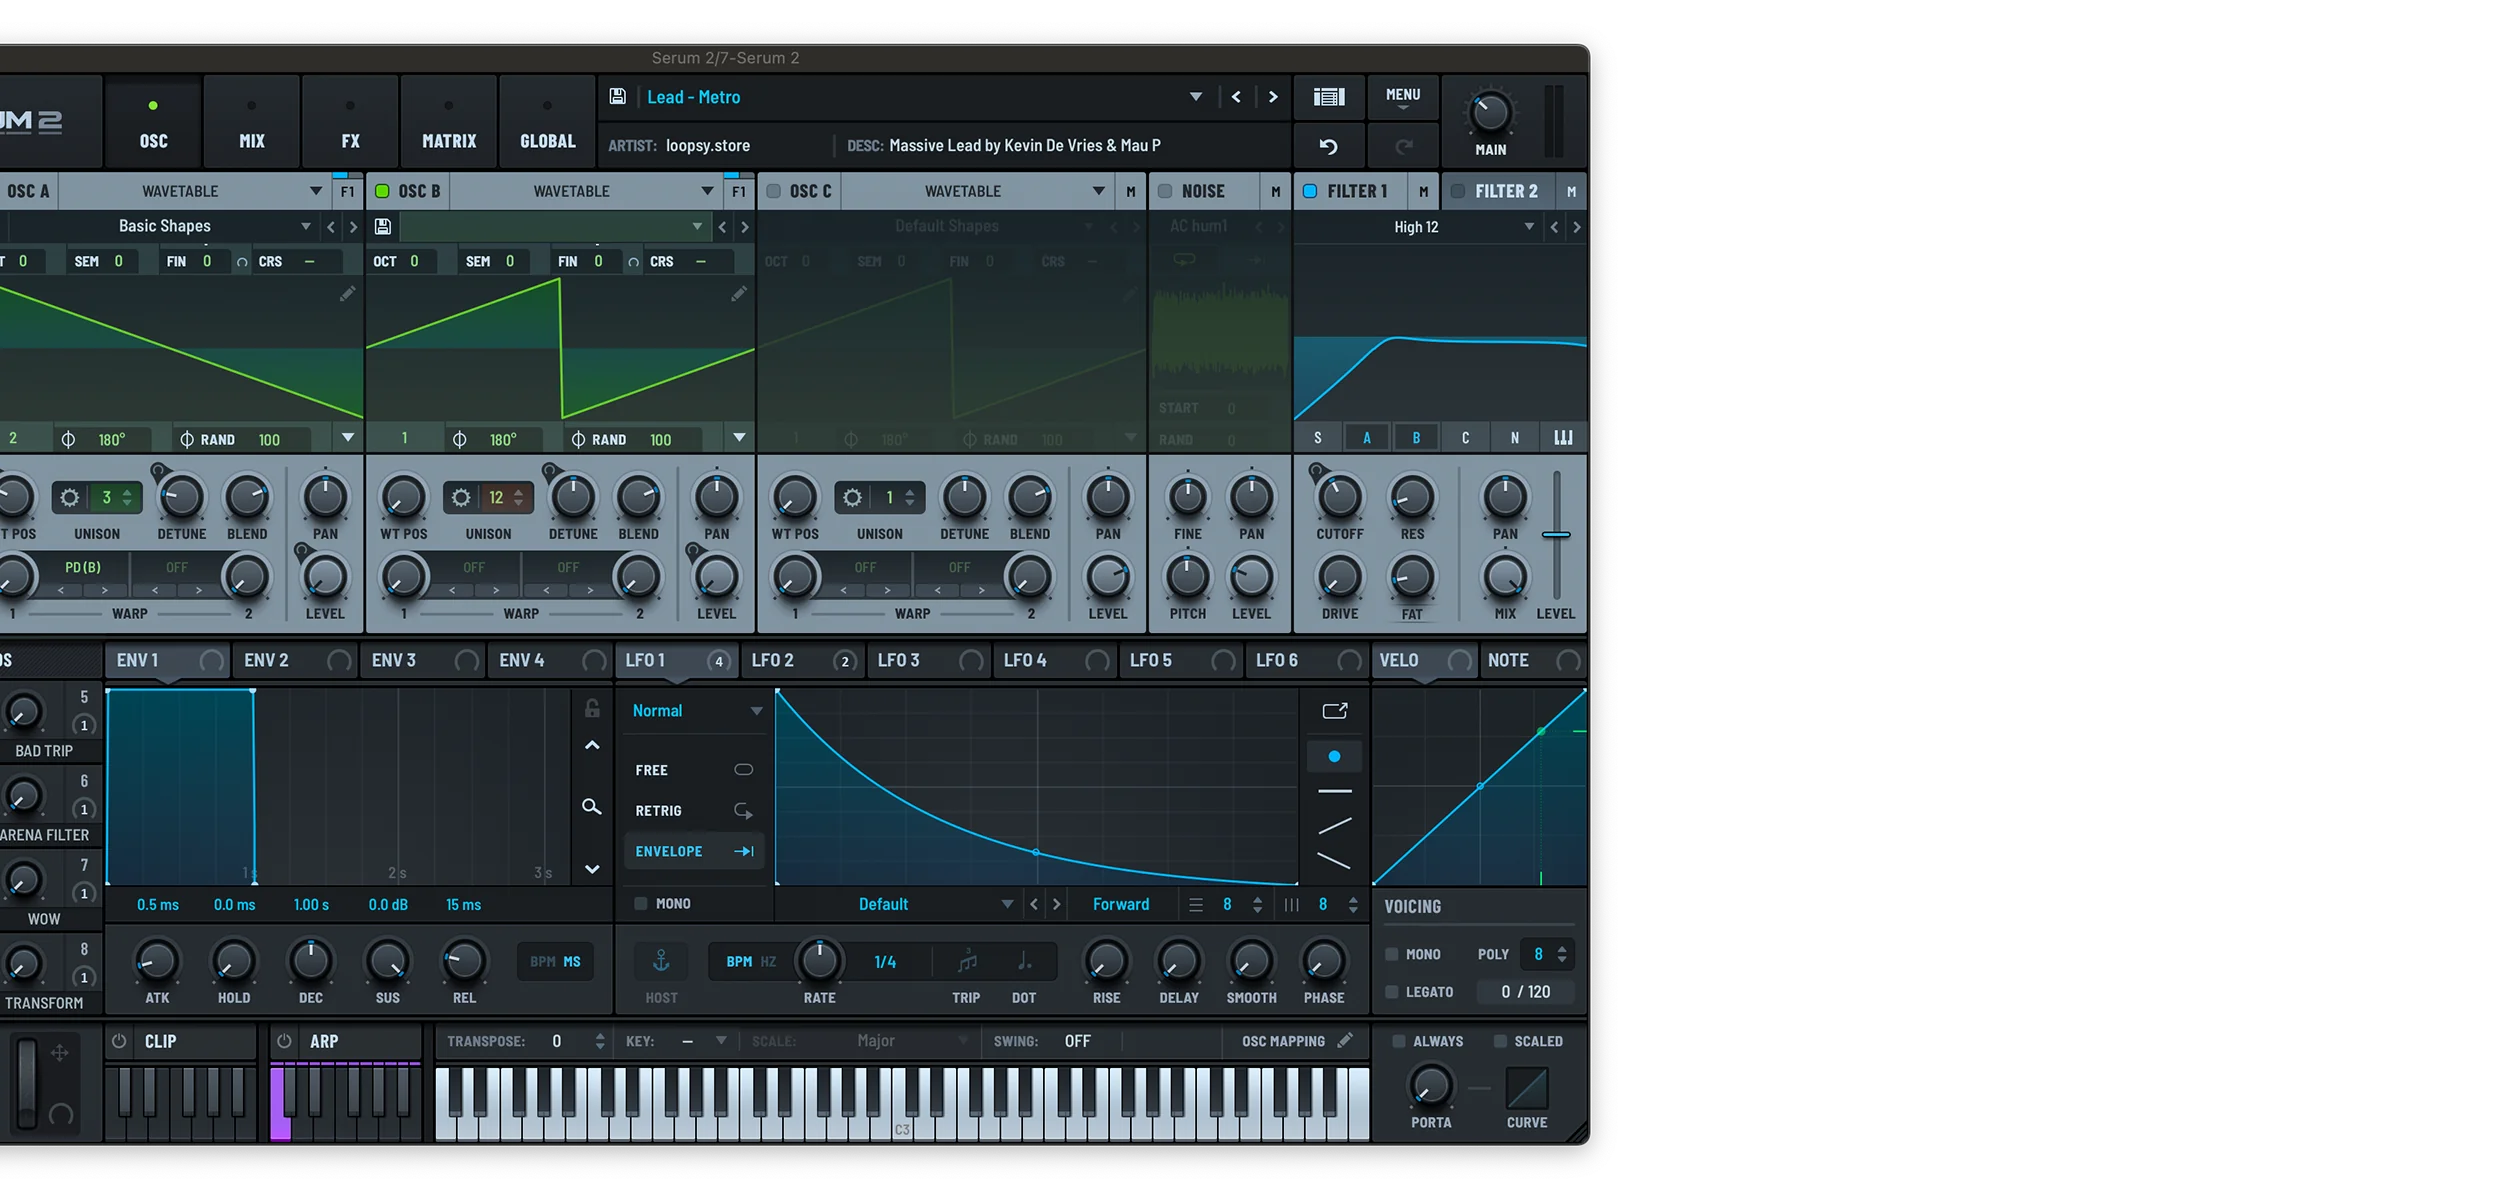The height and width of the screenshot is (1200, 2500).
Task: Click LFO triplet note icon
Action: coord(966,961)
